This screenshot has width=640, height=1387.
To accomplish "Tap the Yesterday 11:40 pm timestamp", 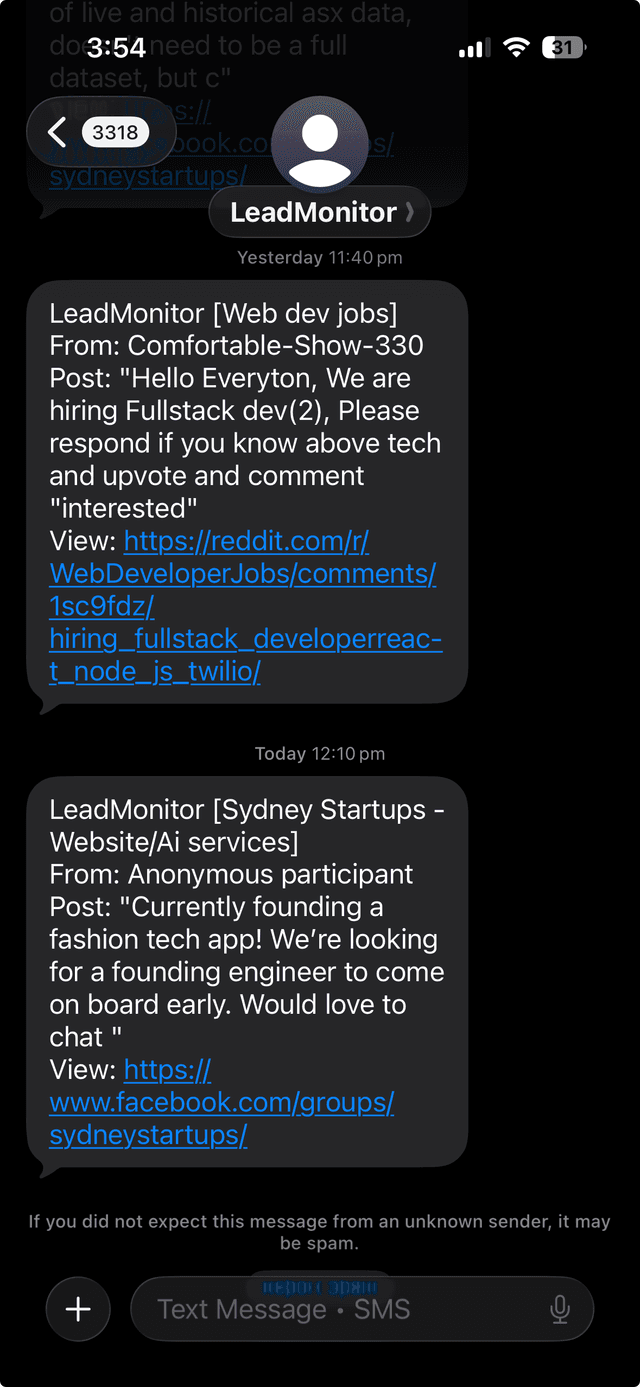I will [320, 257].
